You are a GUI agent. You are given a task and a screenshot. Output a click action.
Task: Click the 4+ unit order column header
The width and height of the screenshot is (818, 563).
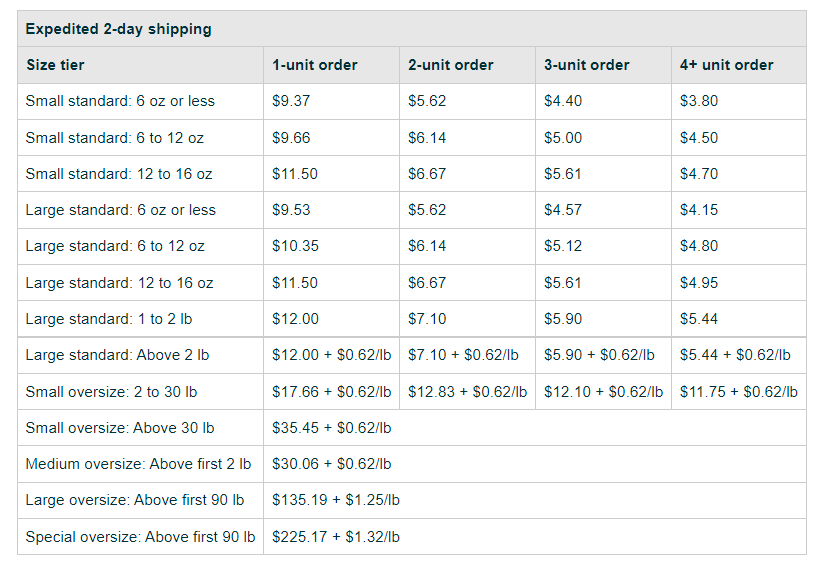pyautogui.click(x=727, y=65)
